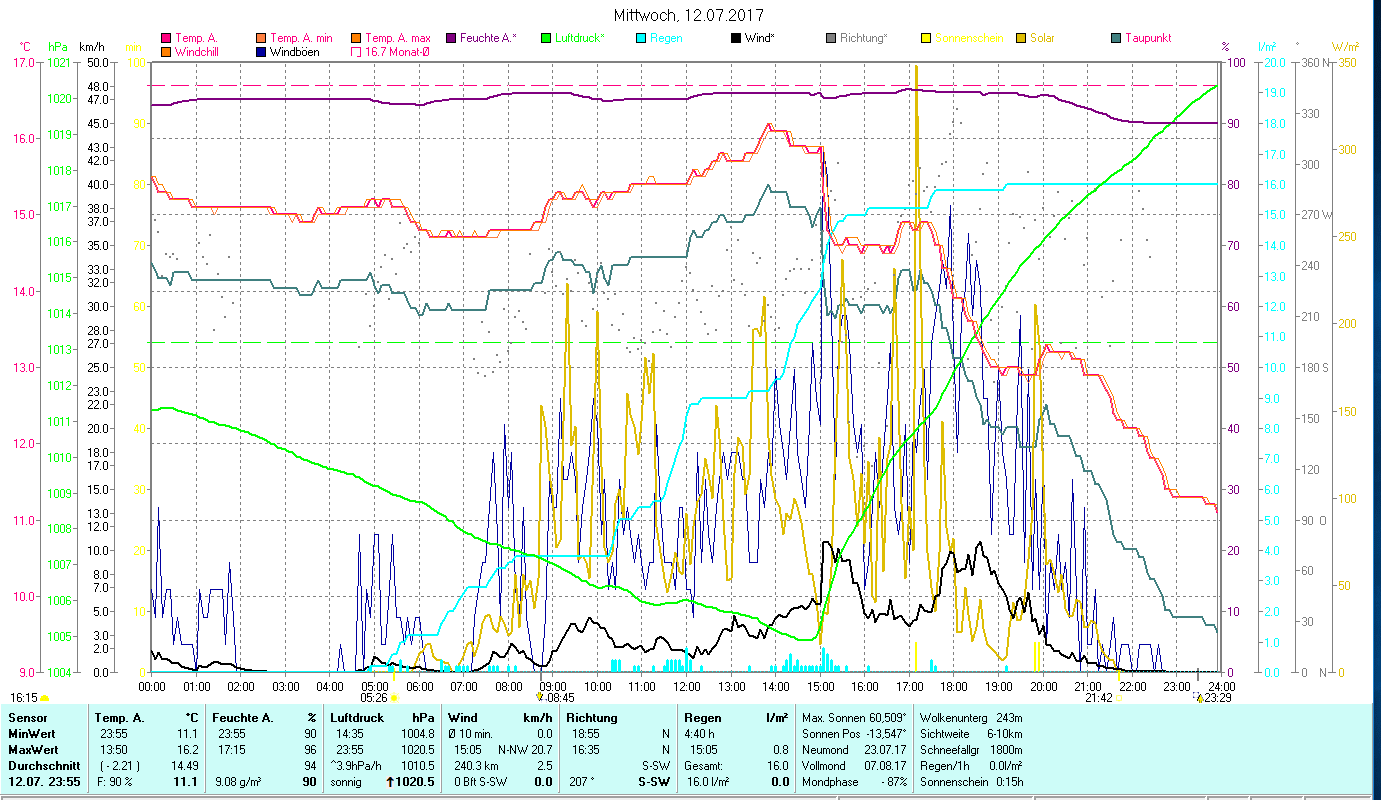Click the green Luftdruck* legend swatch
Viewport: 1381px width, 800px height.
coord(545,38)
